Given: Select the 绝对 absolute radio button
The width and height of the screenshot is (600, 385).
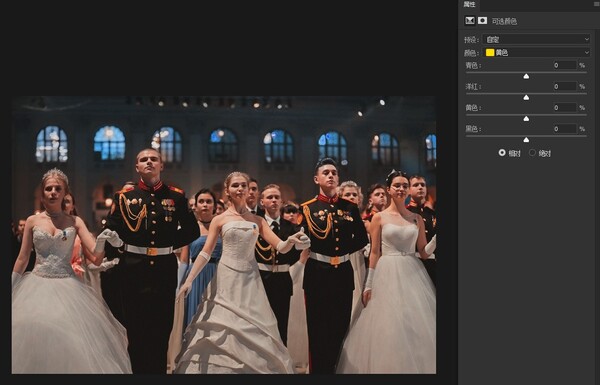Looking at the screenshot, I should (x=532, y=153).
